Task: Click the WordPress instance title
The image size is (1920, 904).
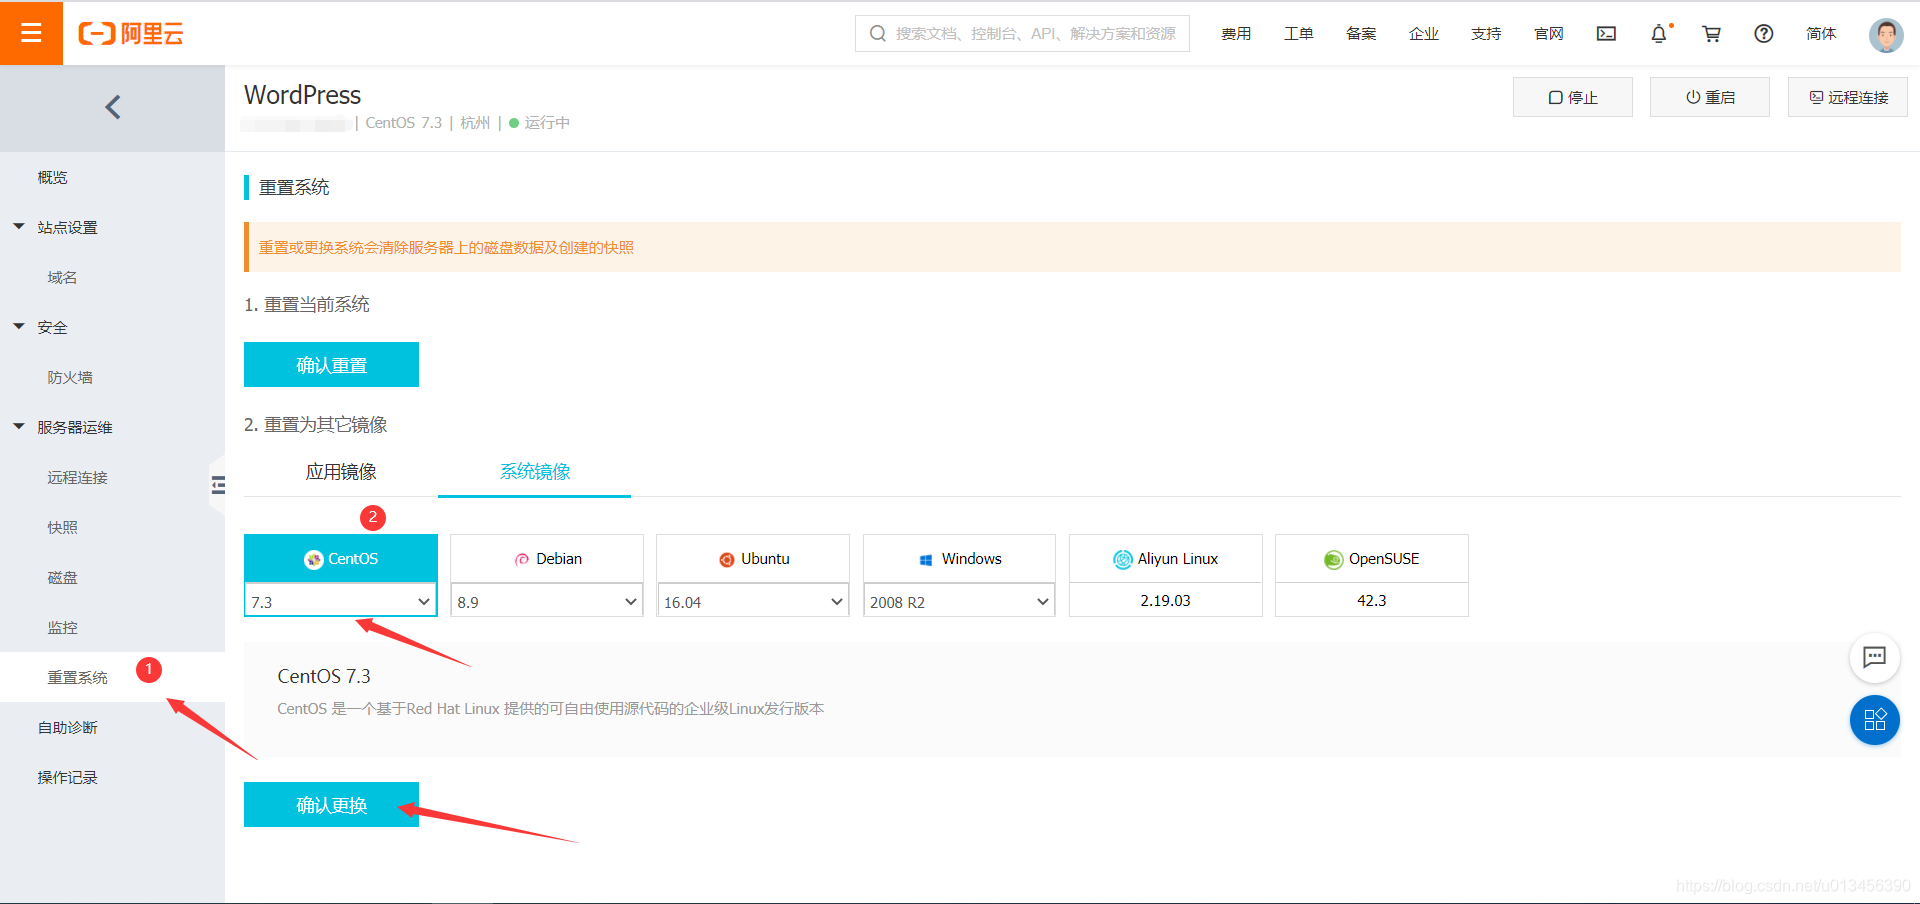Action: coord(302,95)
